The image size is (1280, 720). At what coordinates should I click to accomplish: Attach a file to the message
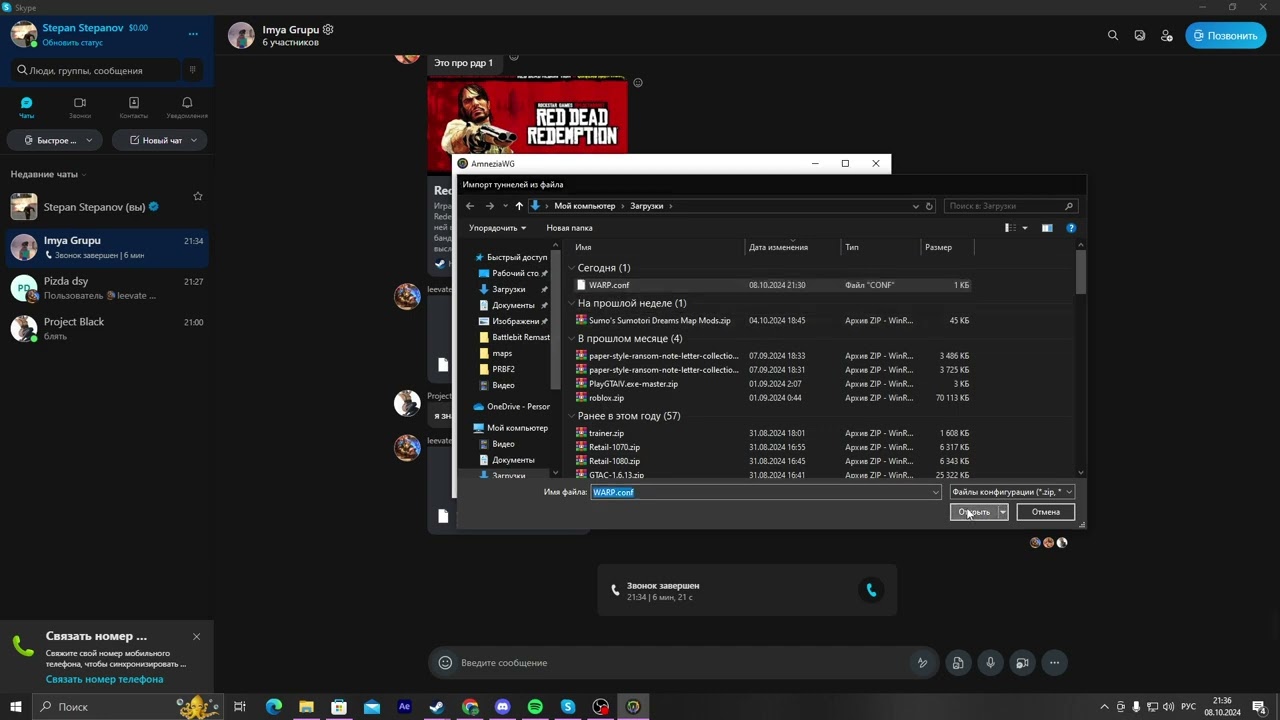[x=958, y=662]
